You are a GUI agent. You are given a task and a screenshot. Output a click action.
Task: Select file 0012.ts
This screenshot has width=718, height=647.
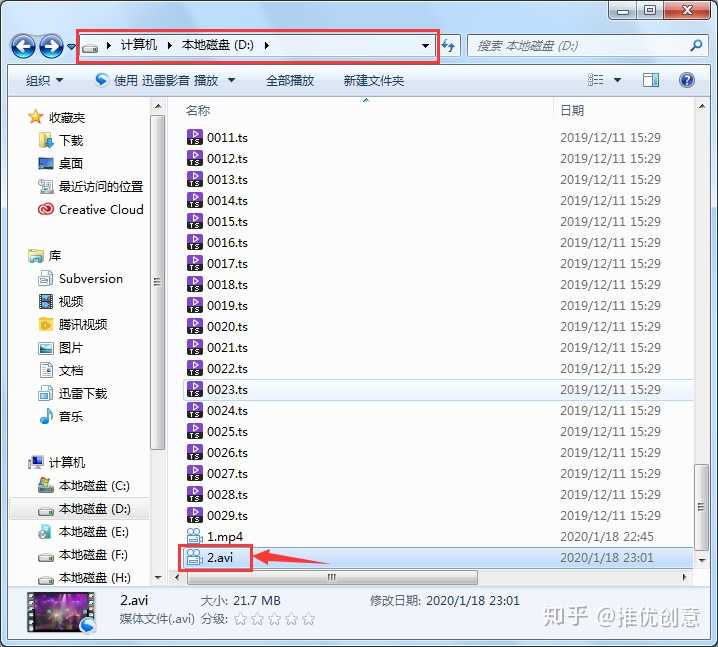point(227,158)
